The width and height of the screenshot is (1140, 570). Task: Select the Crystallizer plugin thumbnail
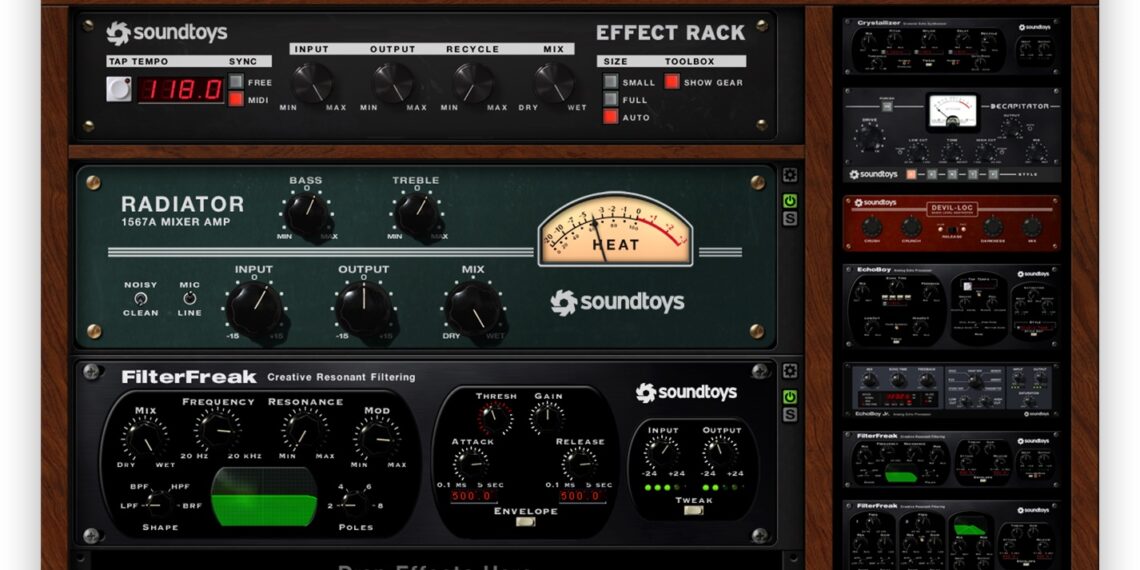click(952, 46)
